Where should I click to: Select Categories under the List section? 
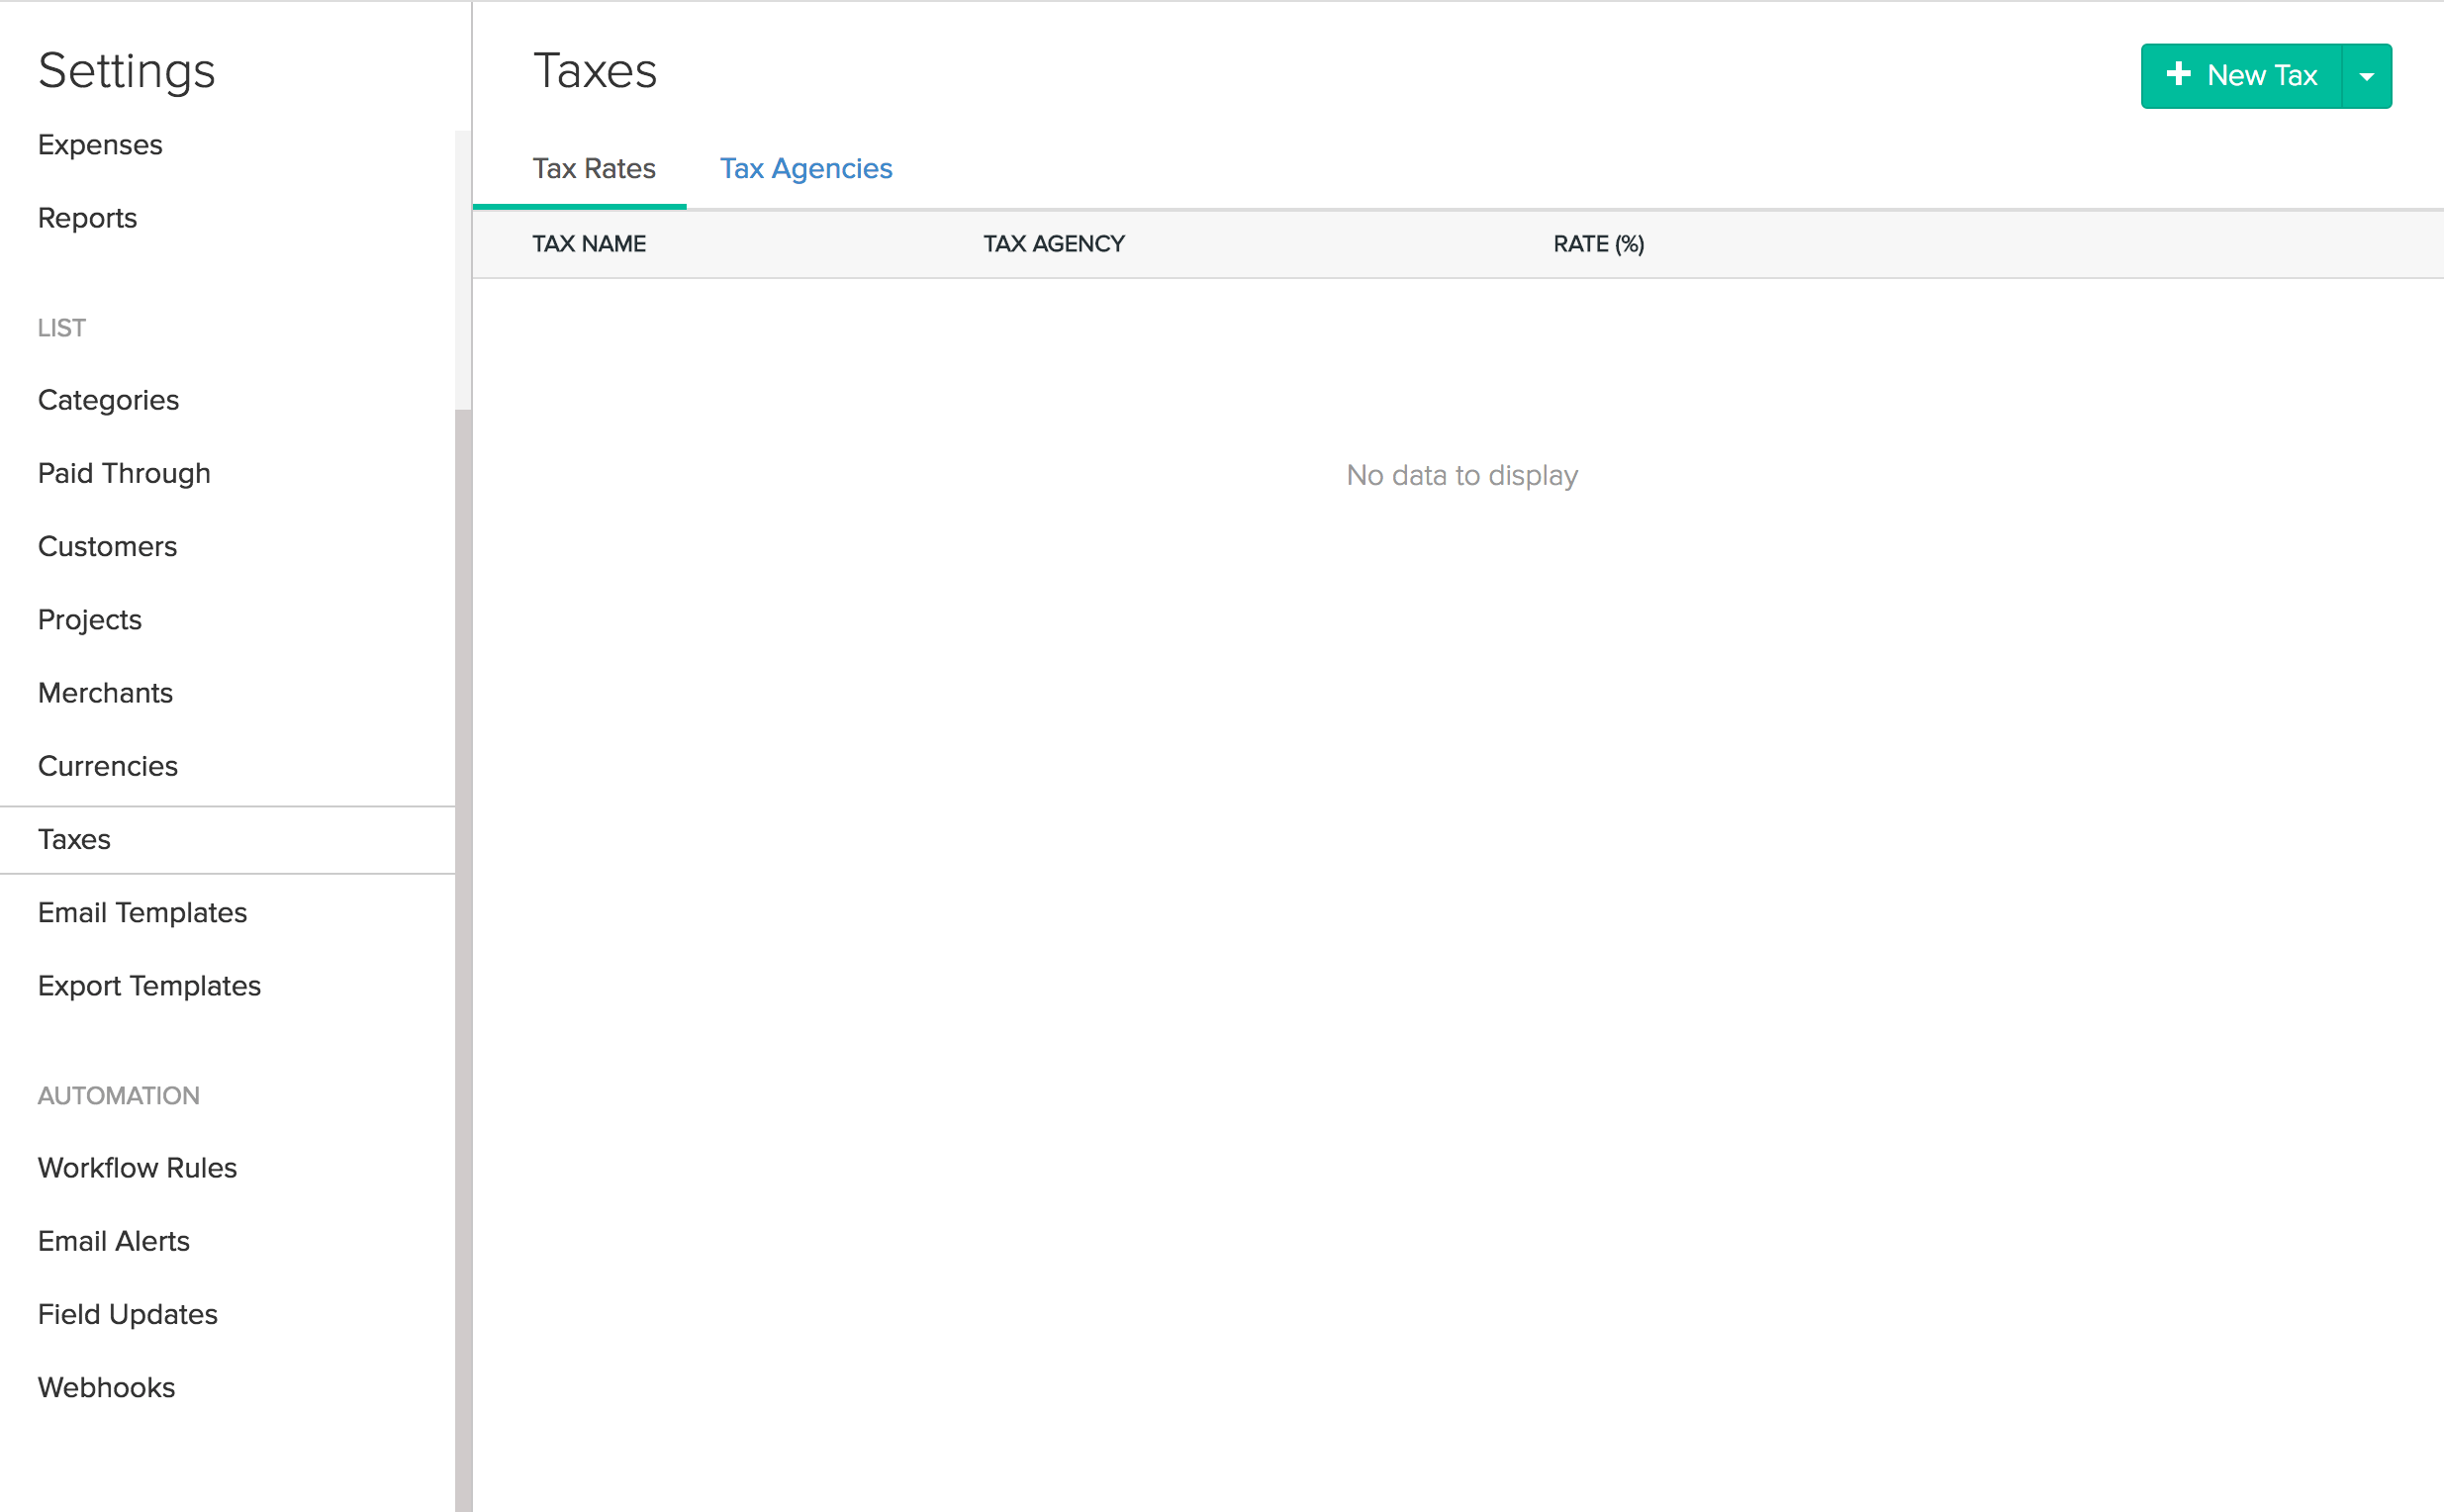click(108, 399)
